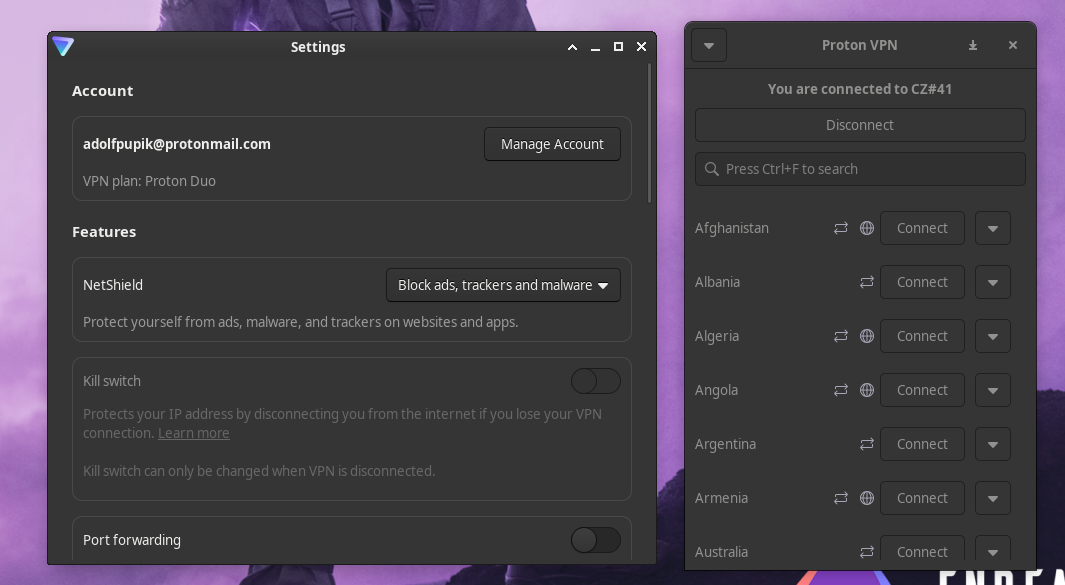
Task: Expand the Afghanistan server list arrow
Action: [x=992, y=228]
